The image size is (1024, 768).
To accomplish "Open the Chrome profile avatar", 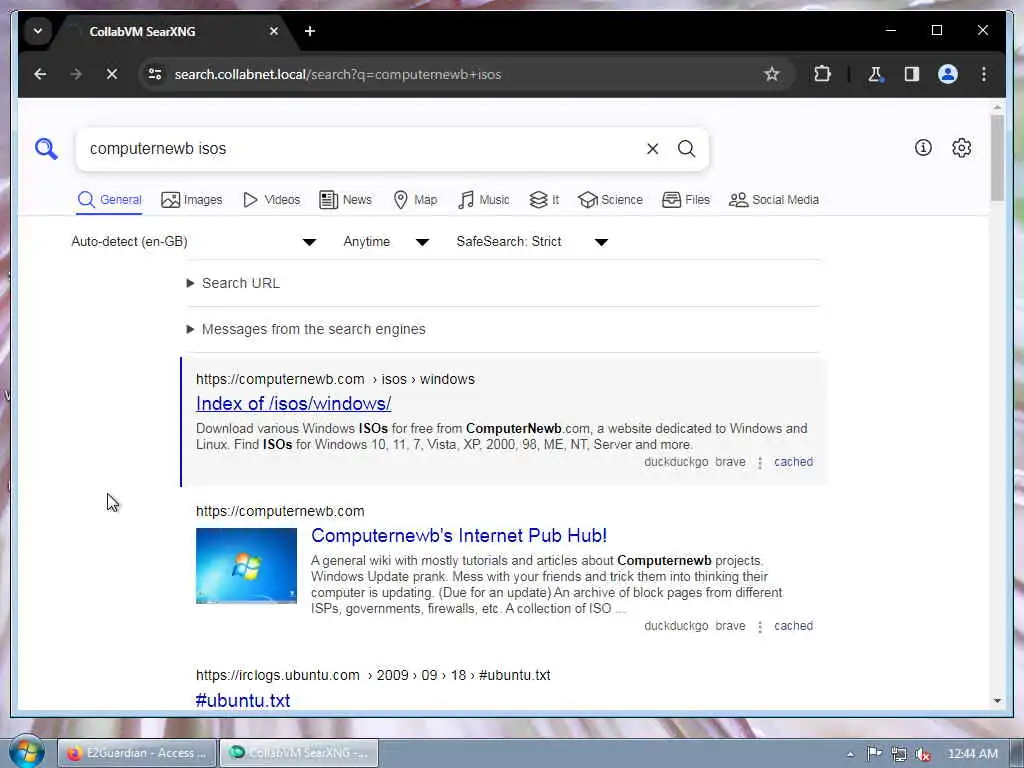I will 948,74.
